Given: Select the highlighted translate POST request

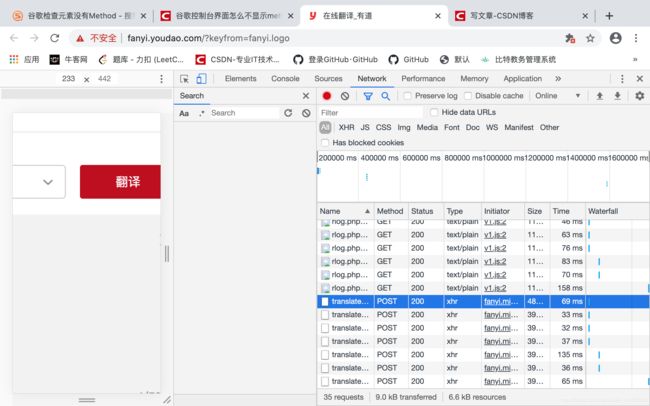Looking at the screenshot, I should [483, 301].
